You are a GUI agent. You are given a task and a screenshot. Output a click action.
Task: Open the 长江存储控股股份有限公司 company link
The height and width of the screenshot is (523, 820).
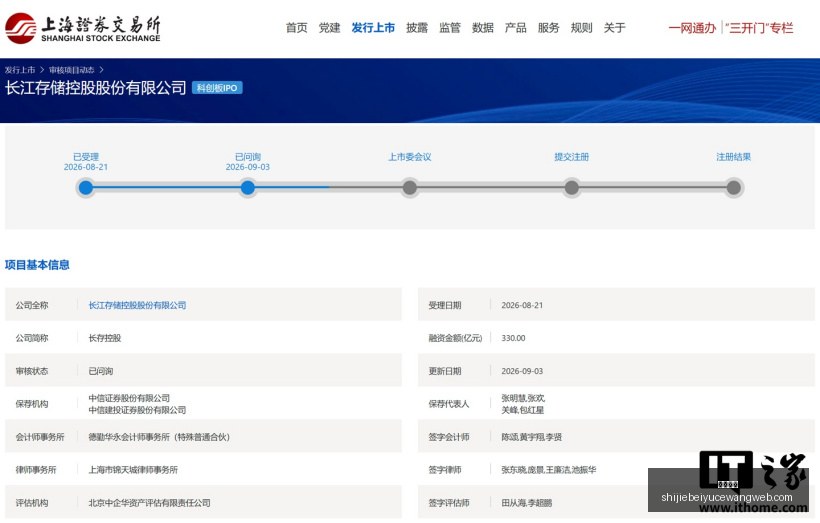point(138,305)
